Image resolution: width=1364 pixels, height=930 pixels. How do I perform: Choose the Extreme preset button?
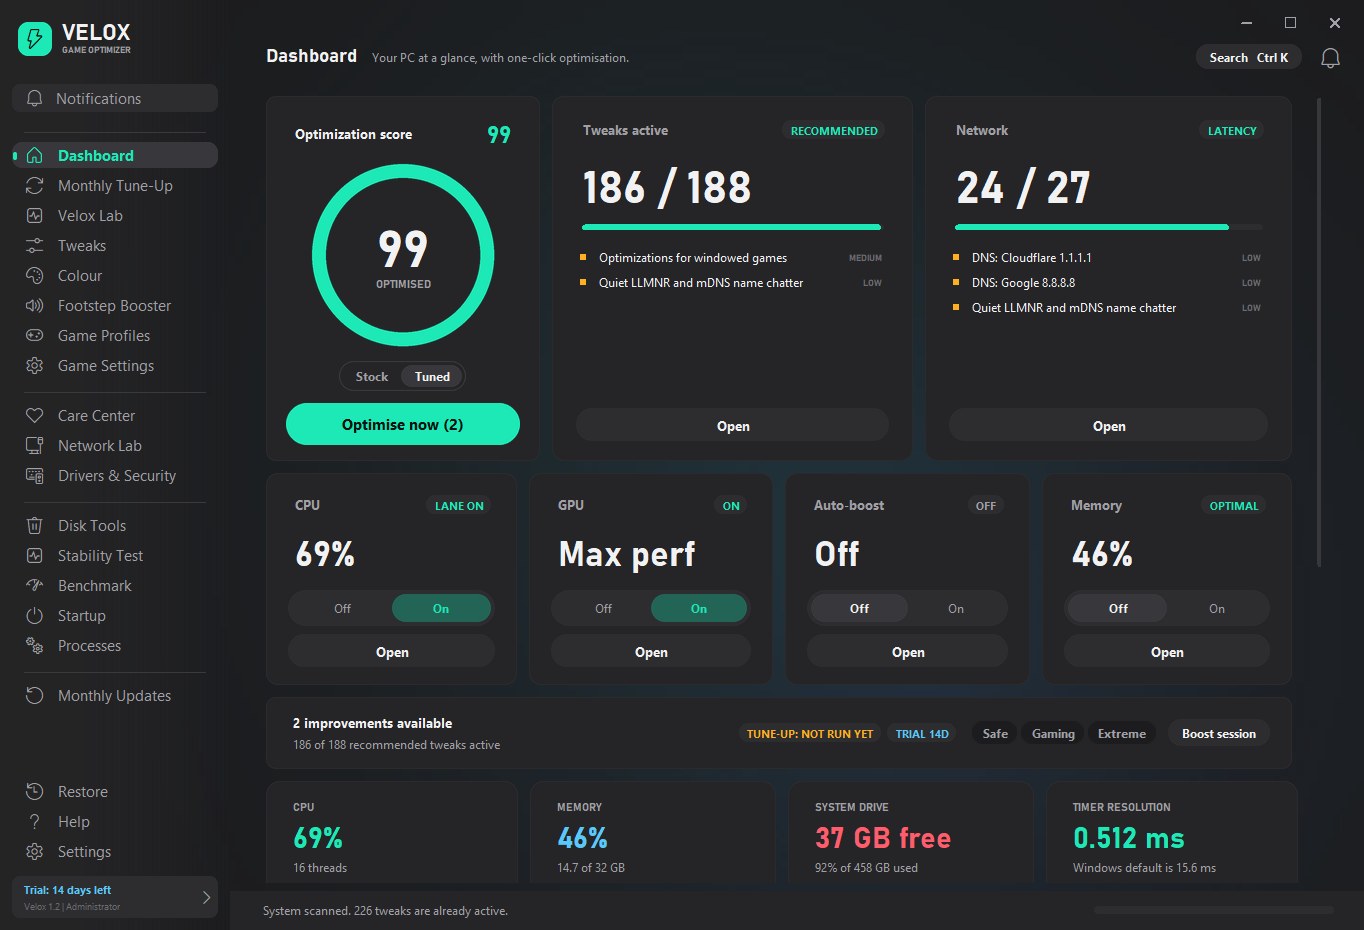(1122, 734)
